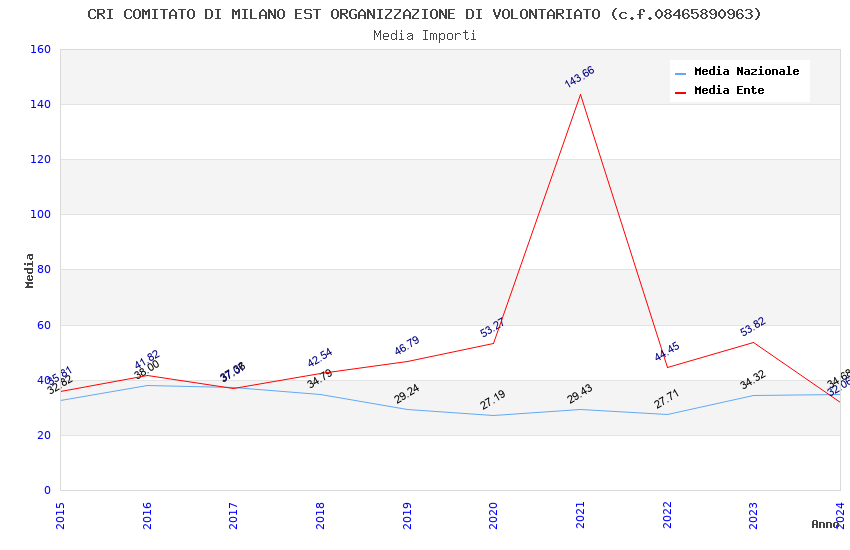
Task: Click the 60 y-axis value
Action: [44, 325]
